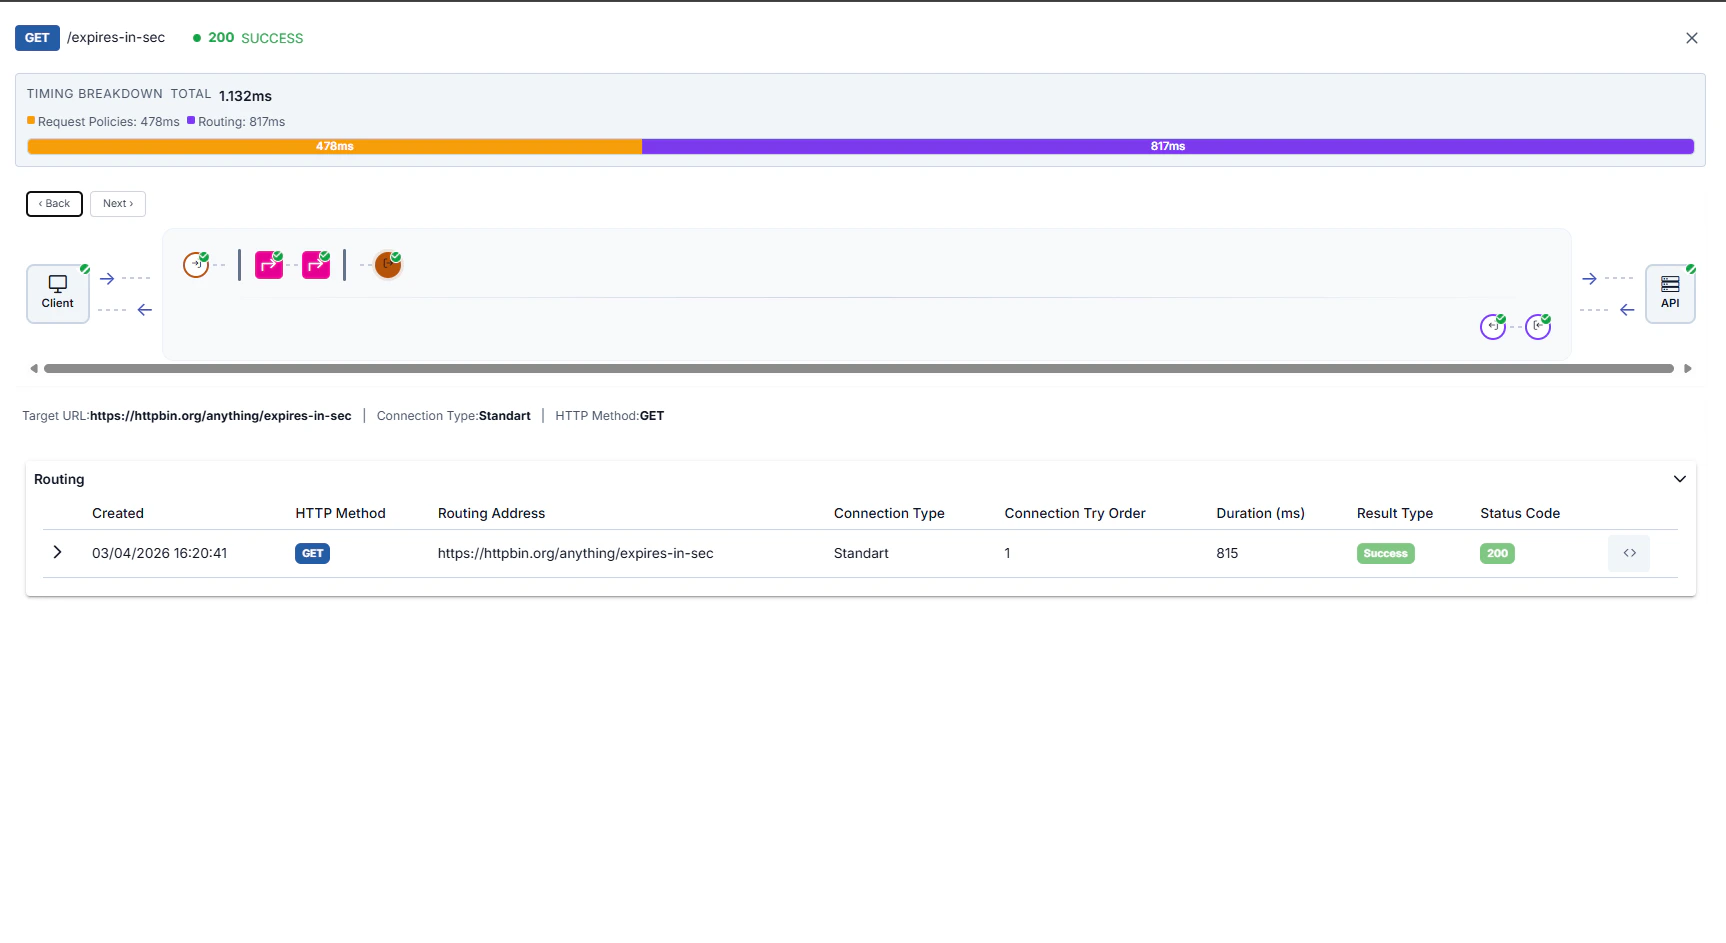Image resolution: width=1726 pixels, height=943 pixels.
Task: Click the brown routing exit node icon
Action: 387,264
